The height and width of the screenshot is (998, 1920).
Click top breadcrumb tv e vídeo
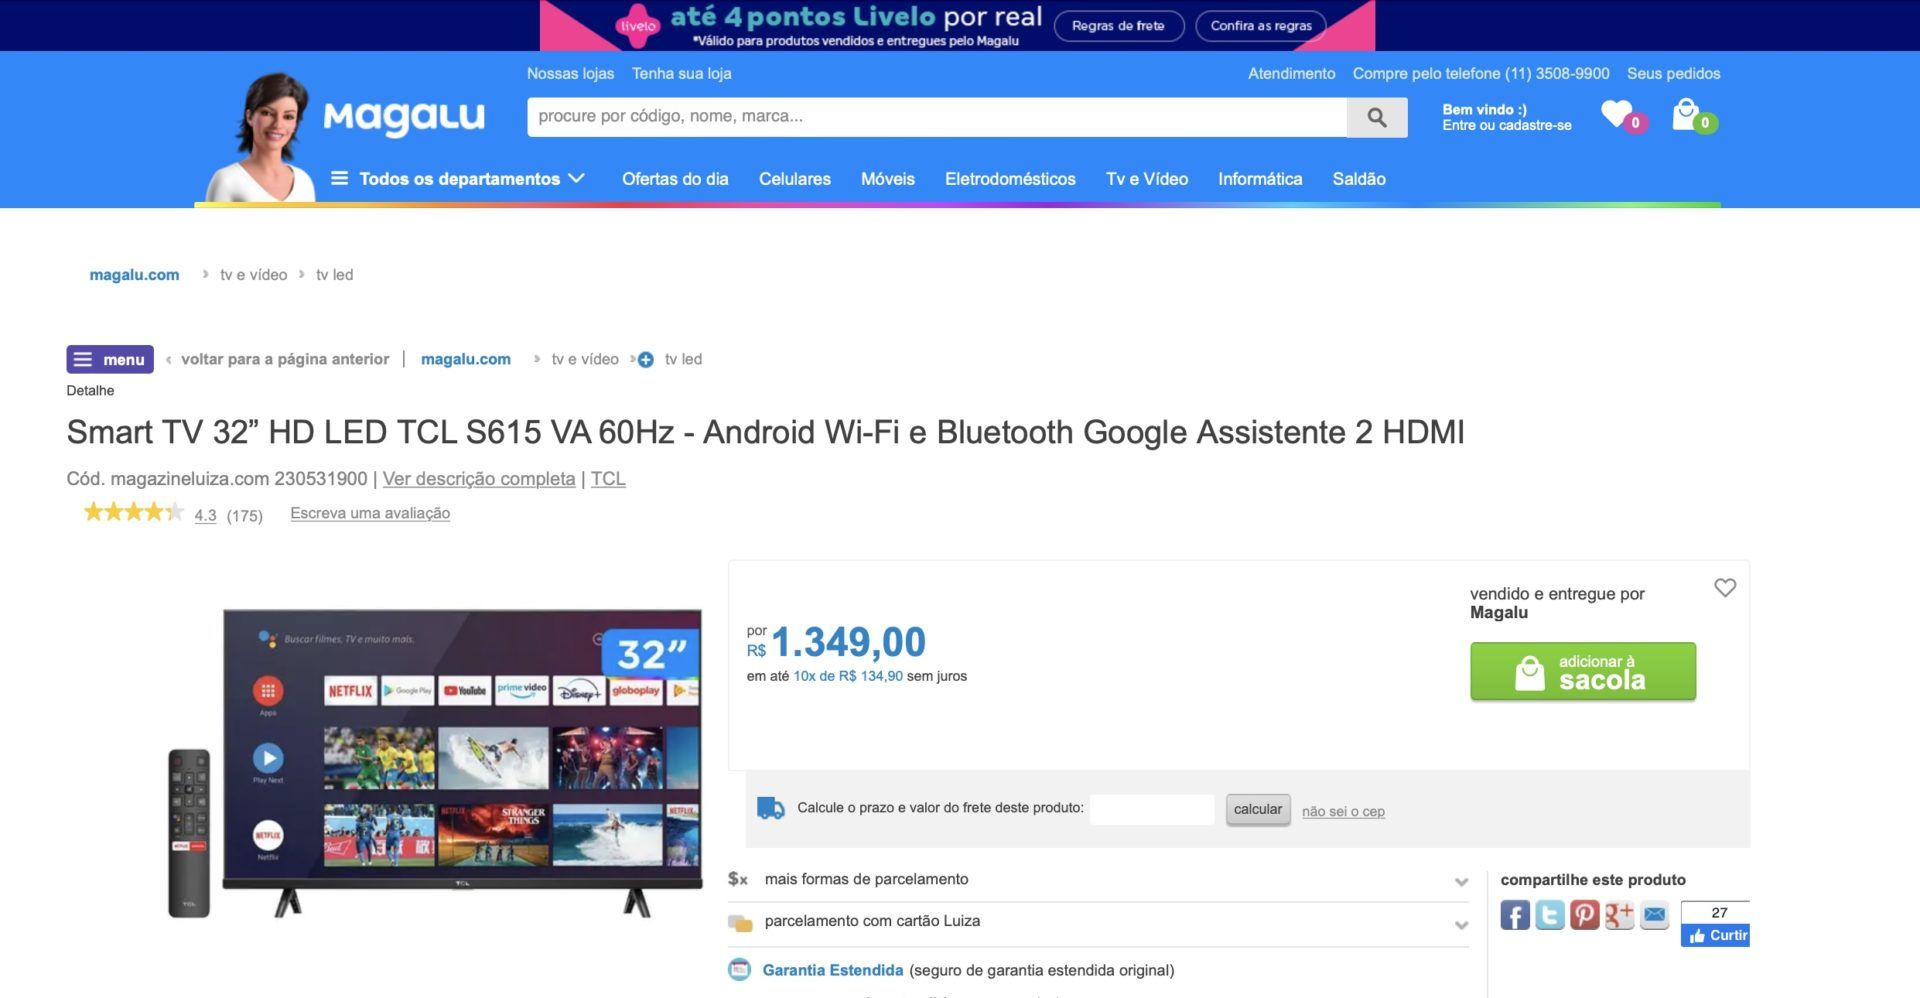coord(253,274)
